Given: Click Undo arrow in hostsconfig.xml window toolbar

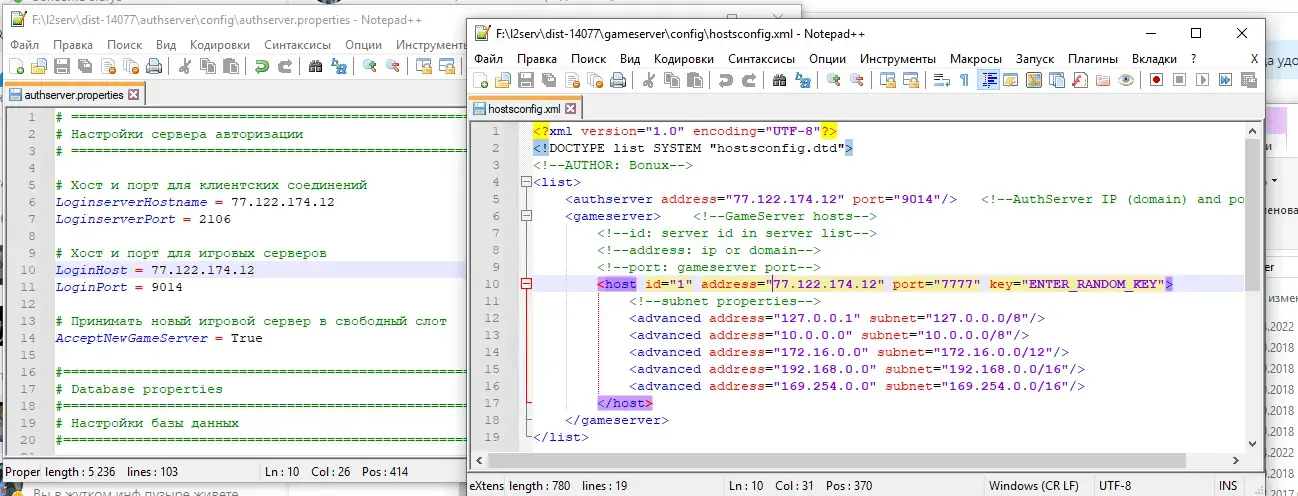Looking at the screenshot, I should click(726, 80).
